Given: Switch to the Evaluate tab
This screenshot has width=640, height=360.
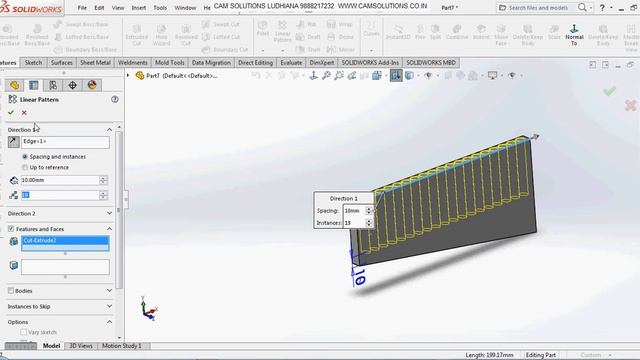Looking at the screenshot, I should point(291,62).
